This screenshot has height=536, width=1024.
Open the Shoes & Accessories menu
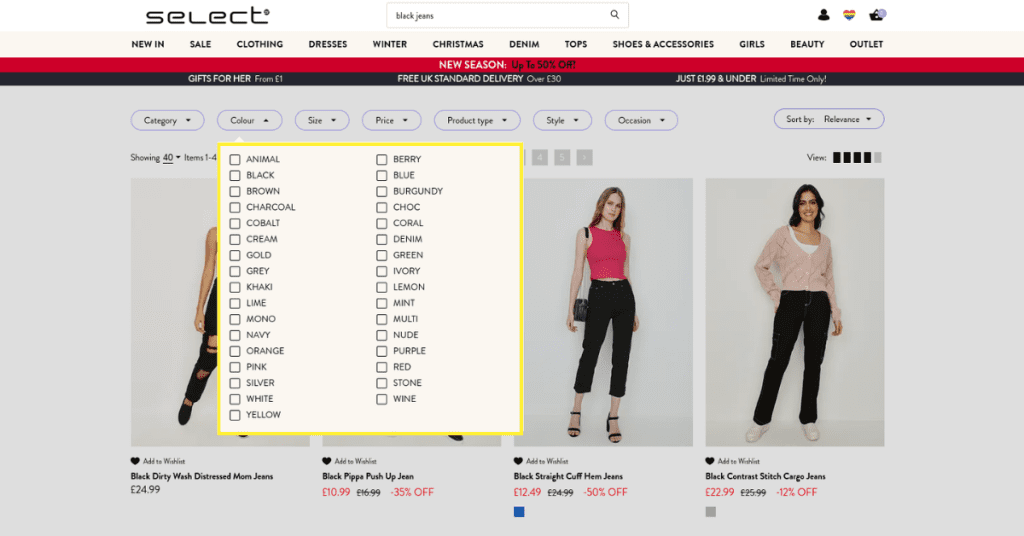[x=663, y=44]
